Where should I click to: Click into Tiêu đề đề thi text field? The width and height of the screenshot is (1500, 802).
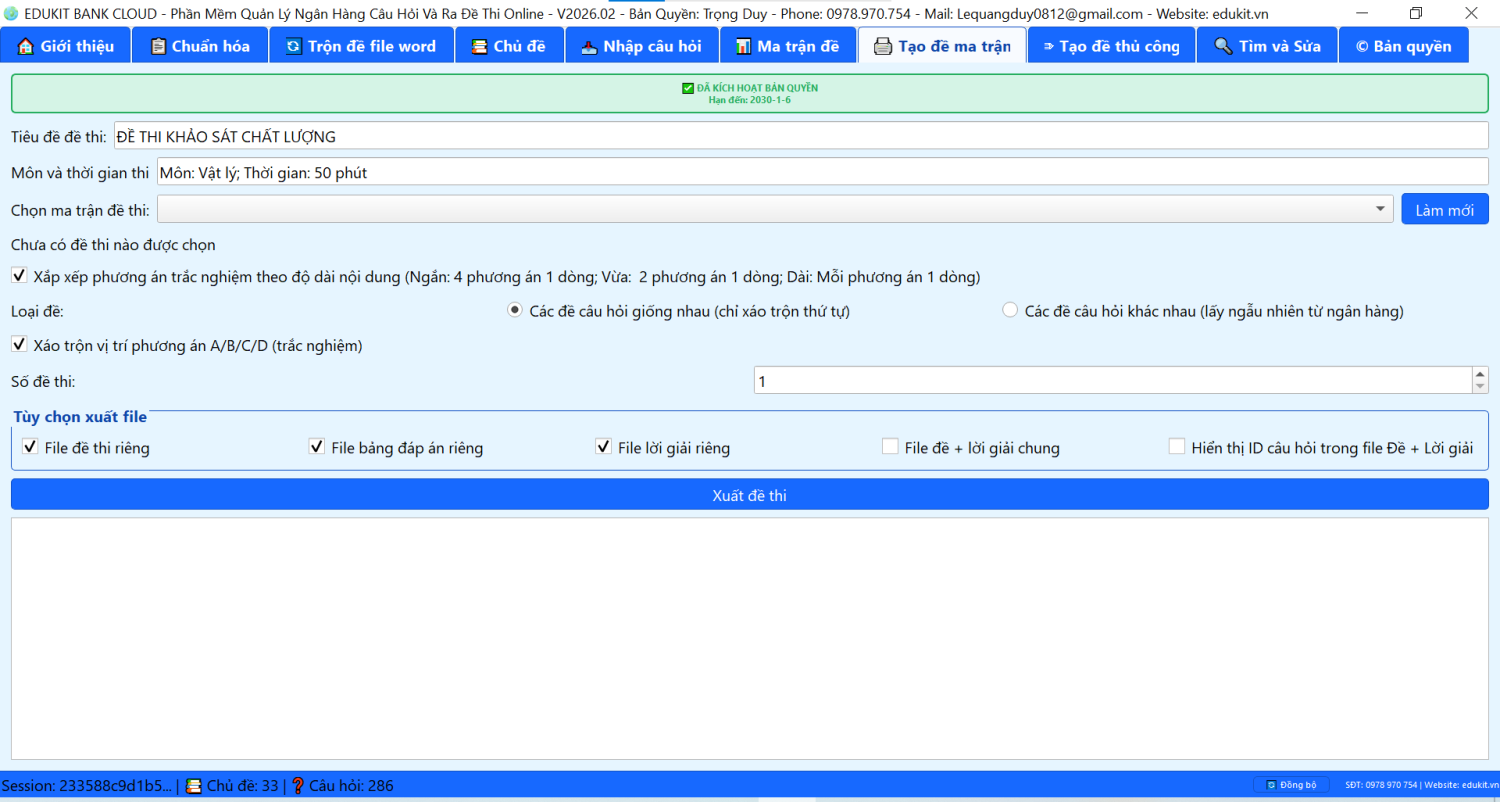pyautogui.click(x=800, y=136)
